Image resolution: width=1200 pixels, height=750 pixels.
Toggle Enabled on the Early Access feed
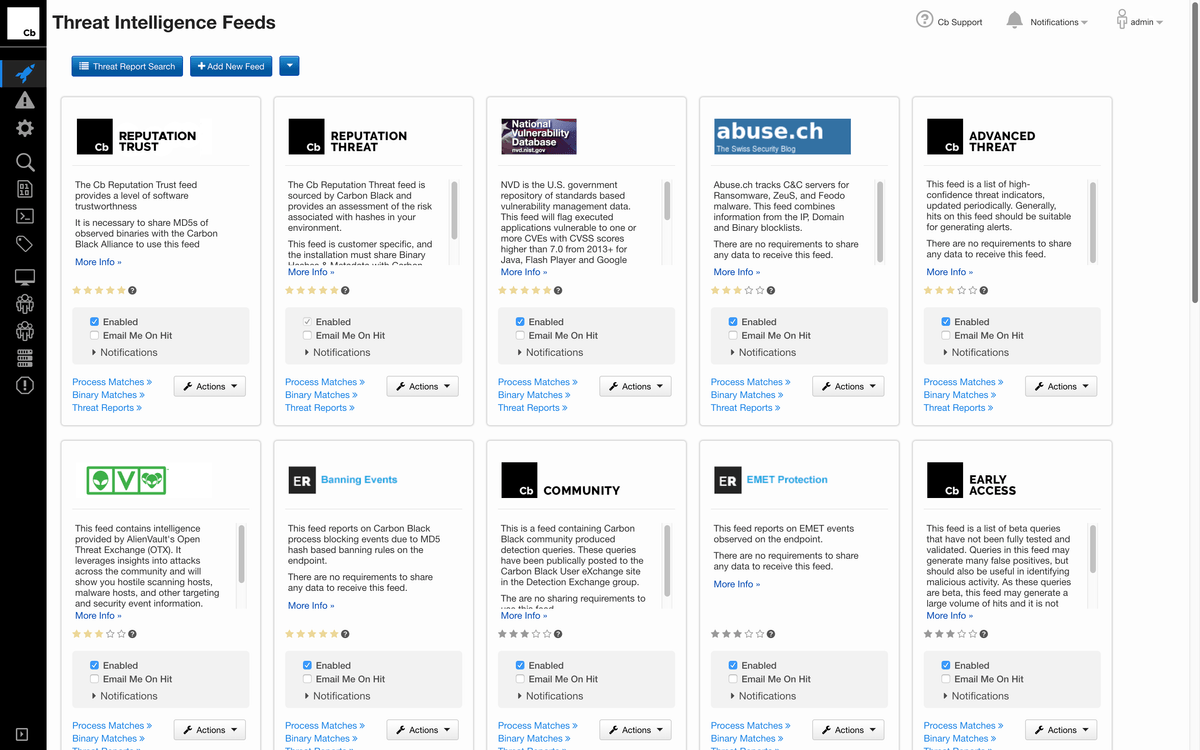(946, 665)
